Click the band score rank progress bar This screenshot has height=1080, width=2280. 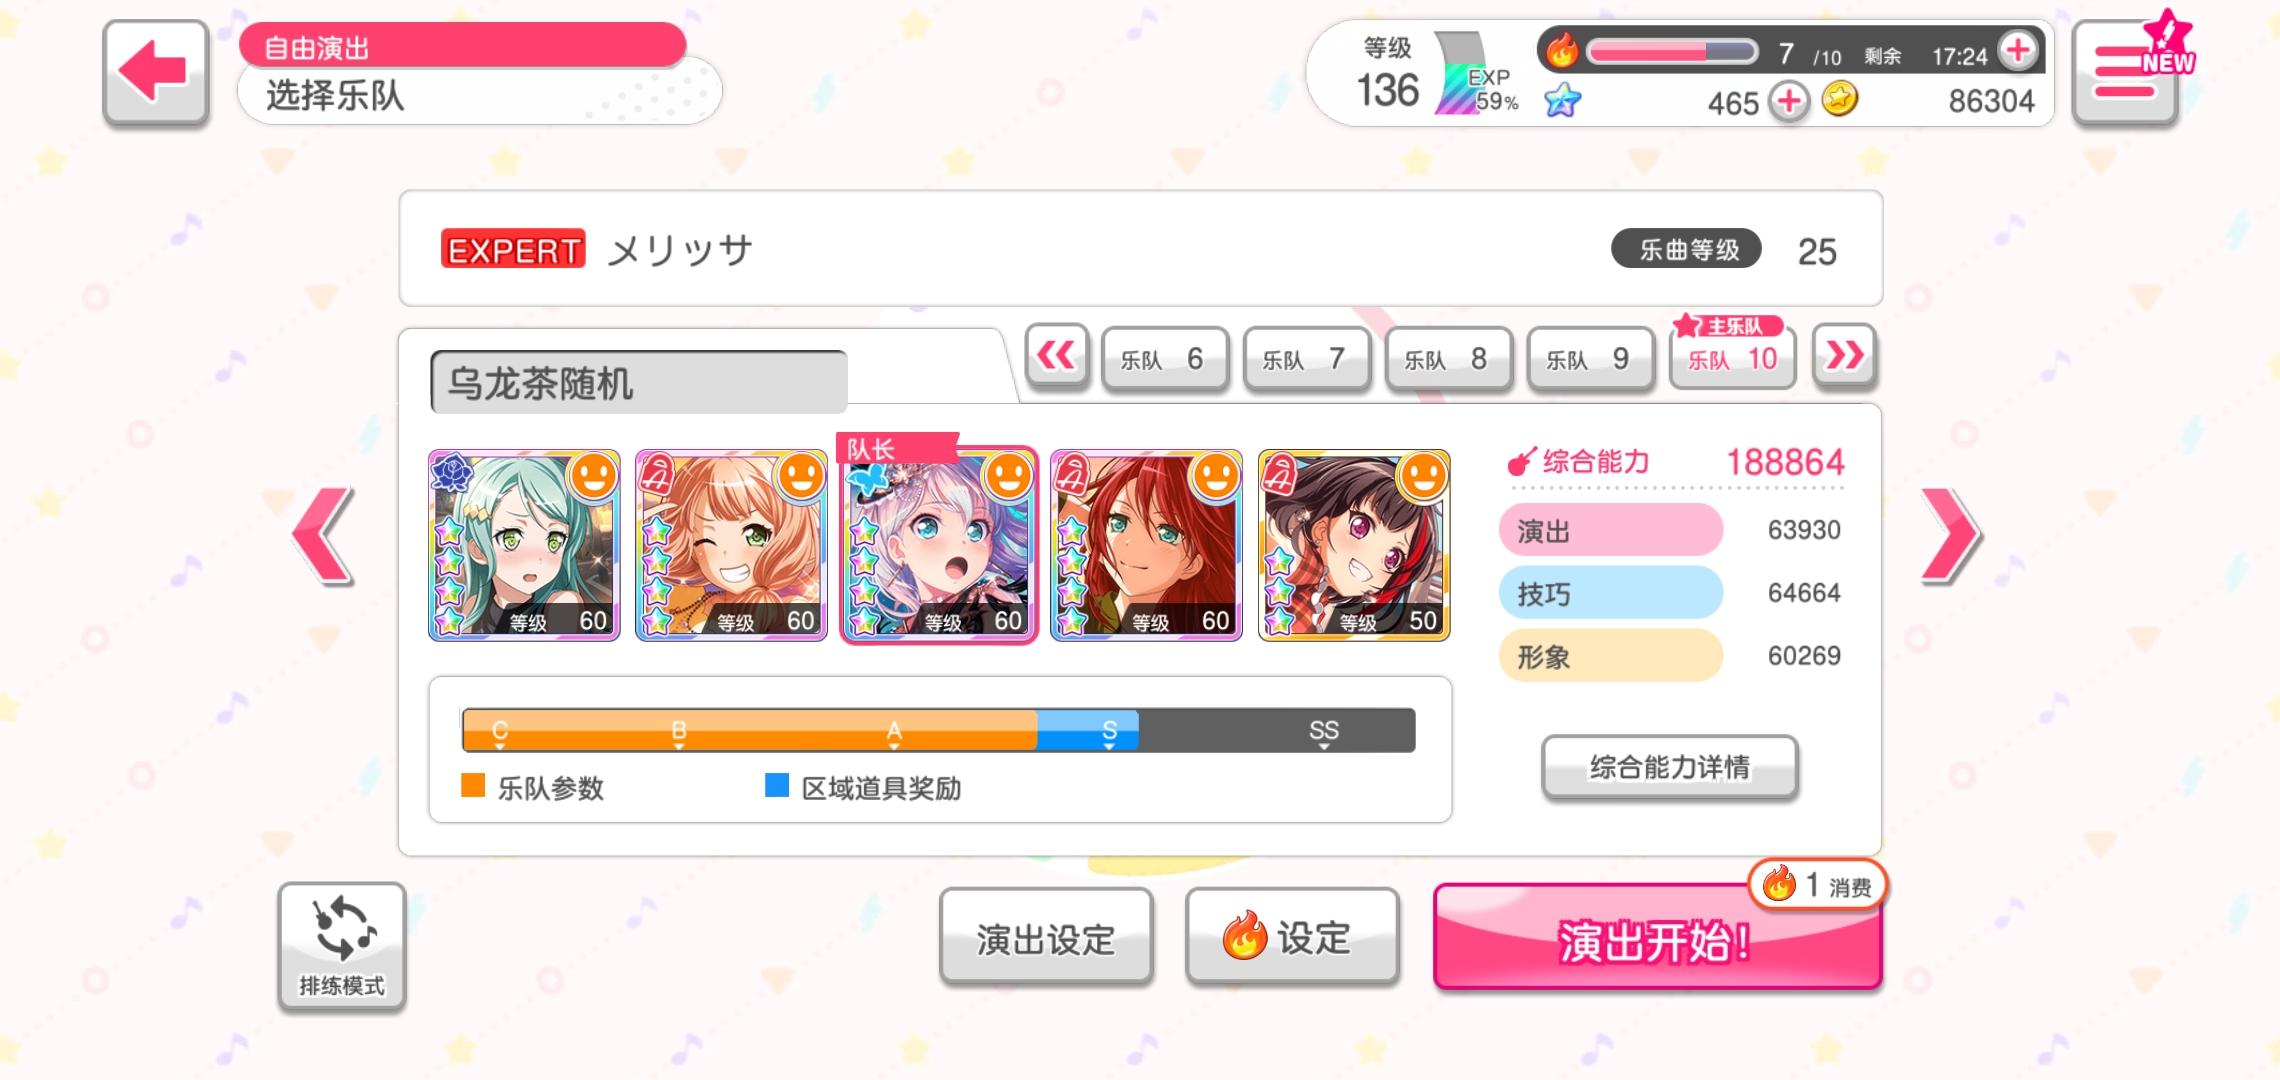click(938, 730)
